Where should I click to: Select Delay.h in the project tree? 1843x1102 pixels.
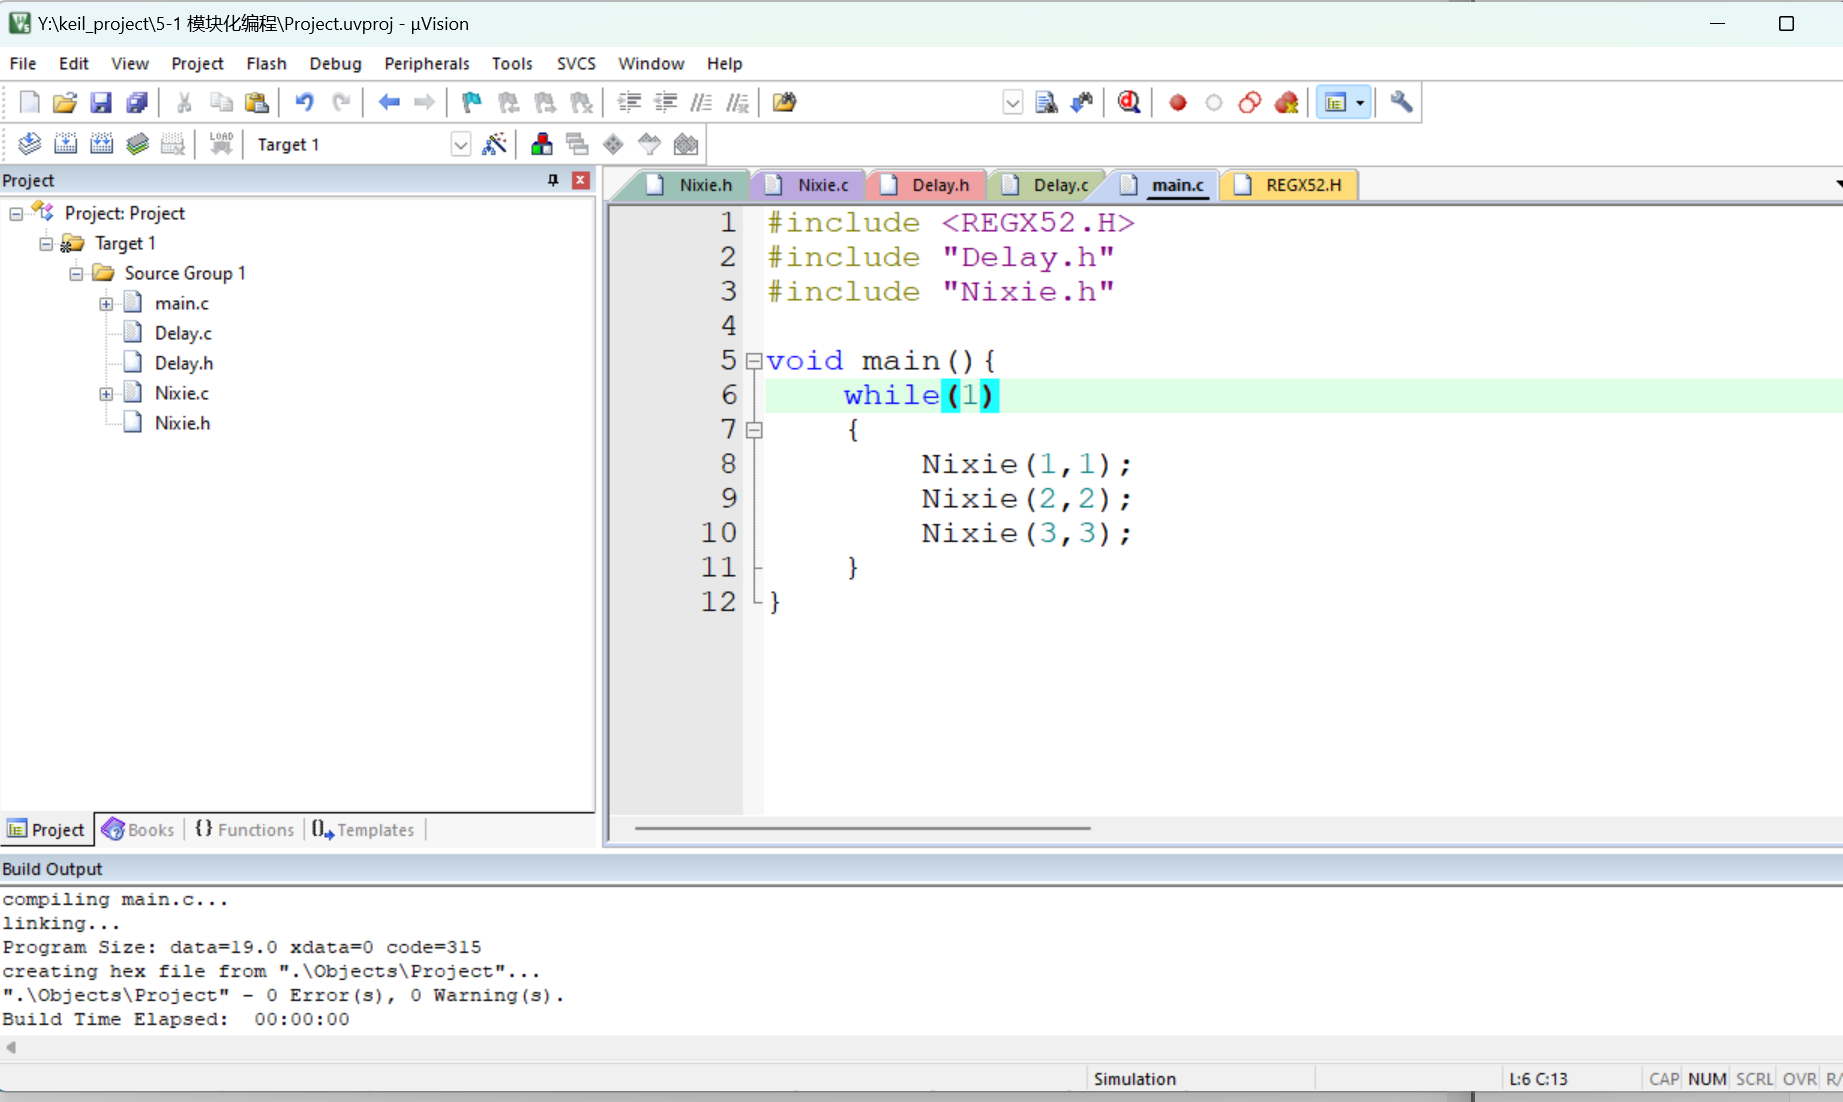click(183, 363)
